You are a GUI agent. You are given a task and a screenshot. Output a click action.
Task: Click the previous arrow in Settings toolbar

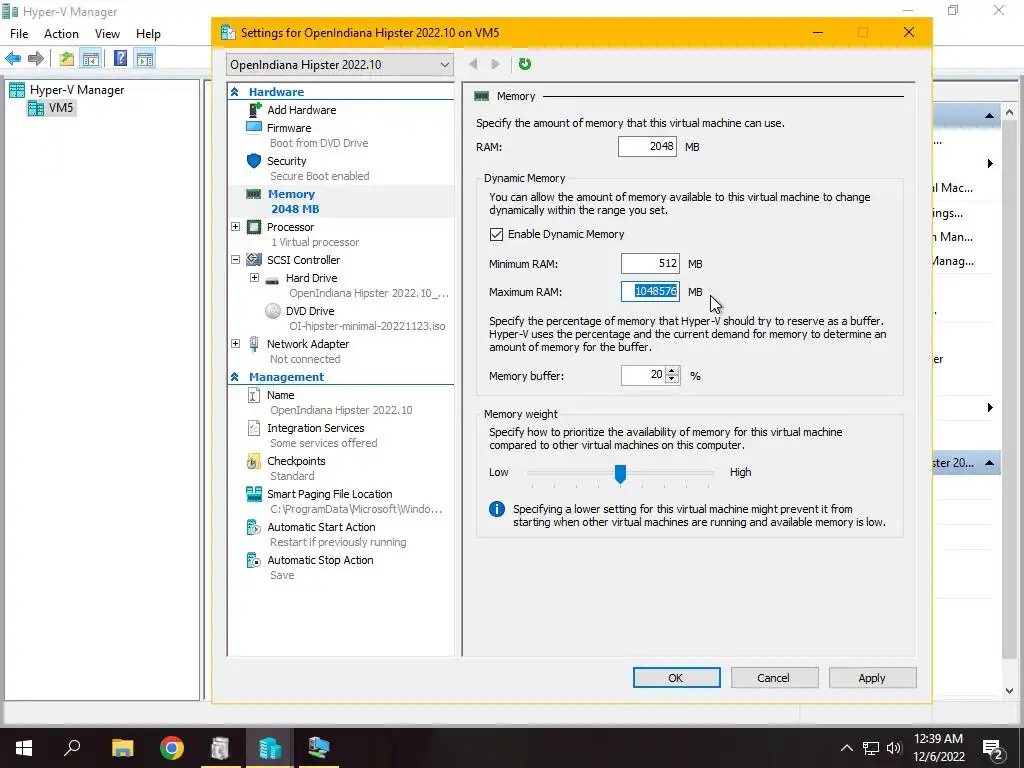[473, 64]
